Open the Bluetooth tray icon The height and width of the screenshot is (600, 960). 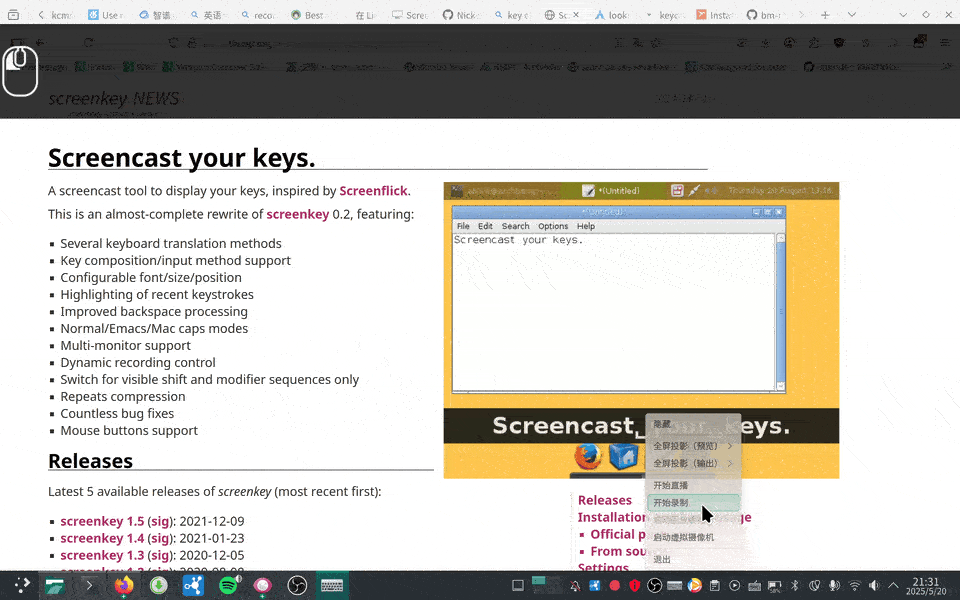coord(795,586)
